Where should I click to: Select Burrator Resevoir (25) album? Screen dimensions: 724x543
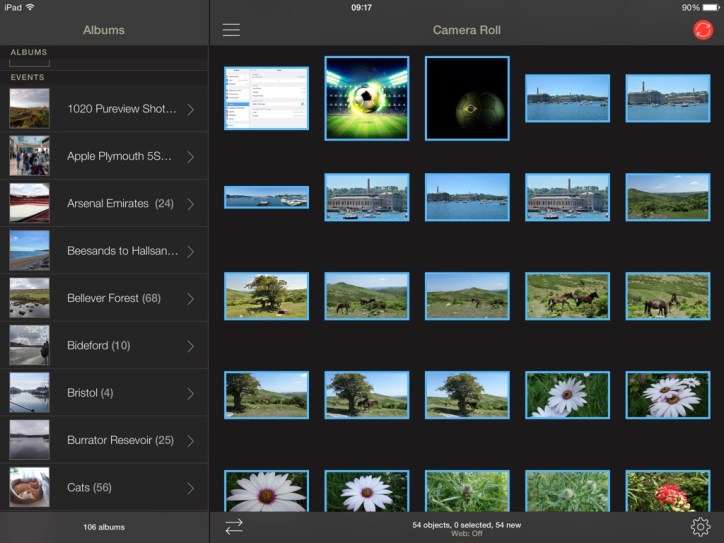coord(120,440)
